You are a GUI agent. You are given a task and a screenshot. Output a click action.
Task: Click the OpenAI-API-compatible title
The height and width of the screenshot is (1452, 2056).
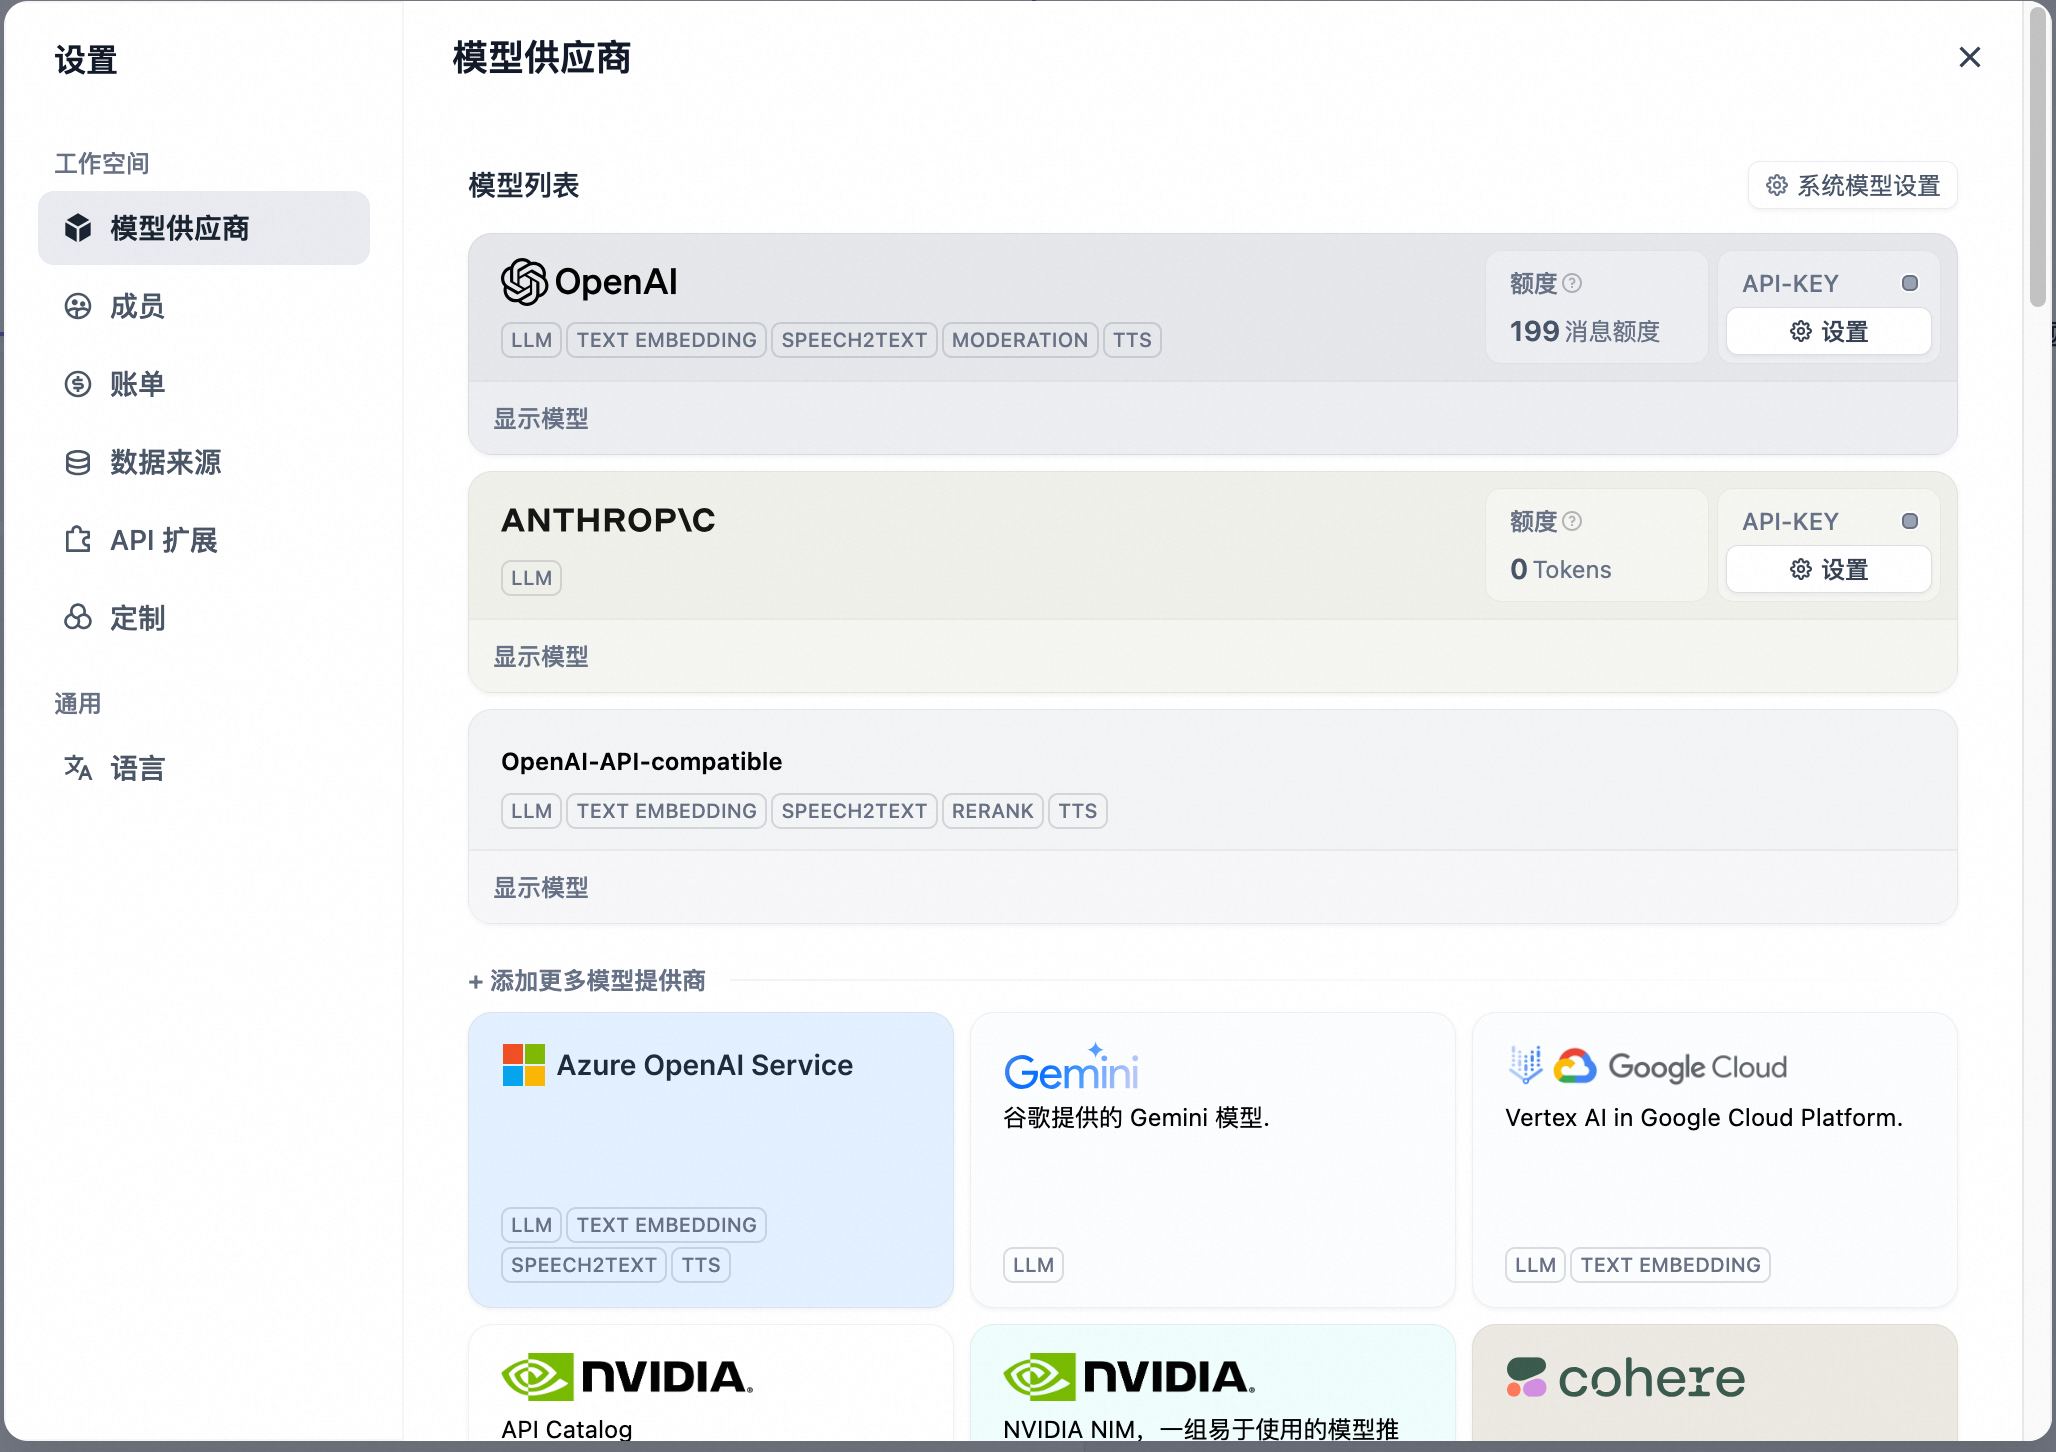pyautogui.click(x=642, y=762)
